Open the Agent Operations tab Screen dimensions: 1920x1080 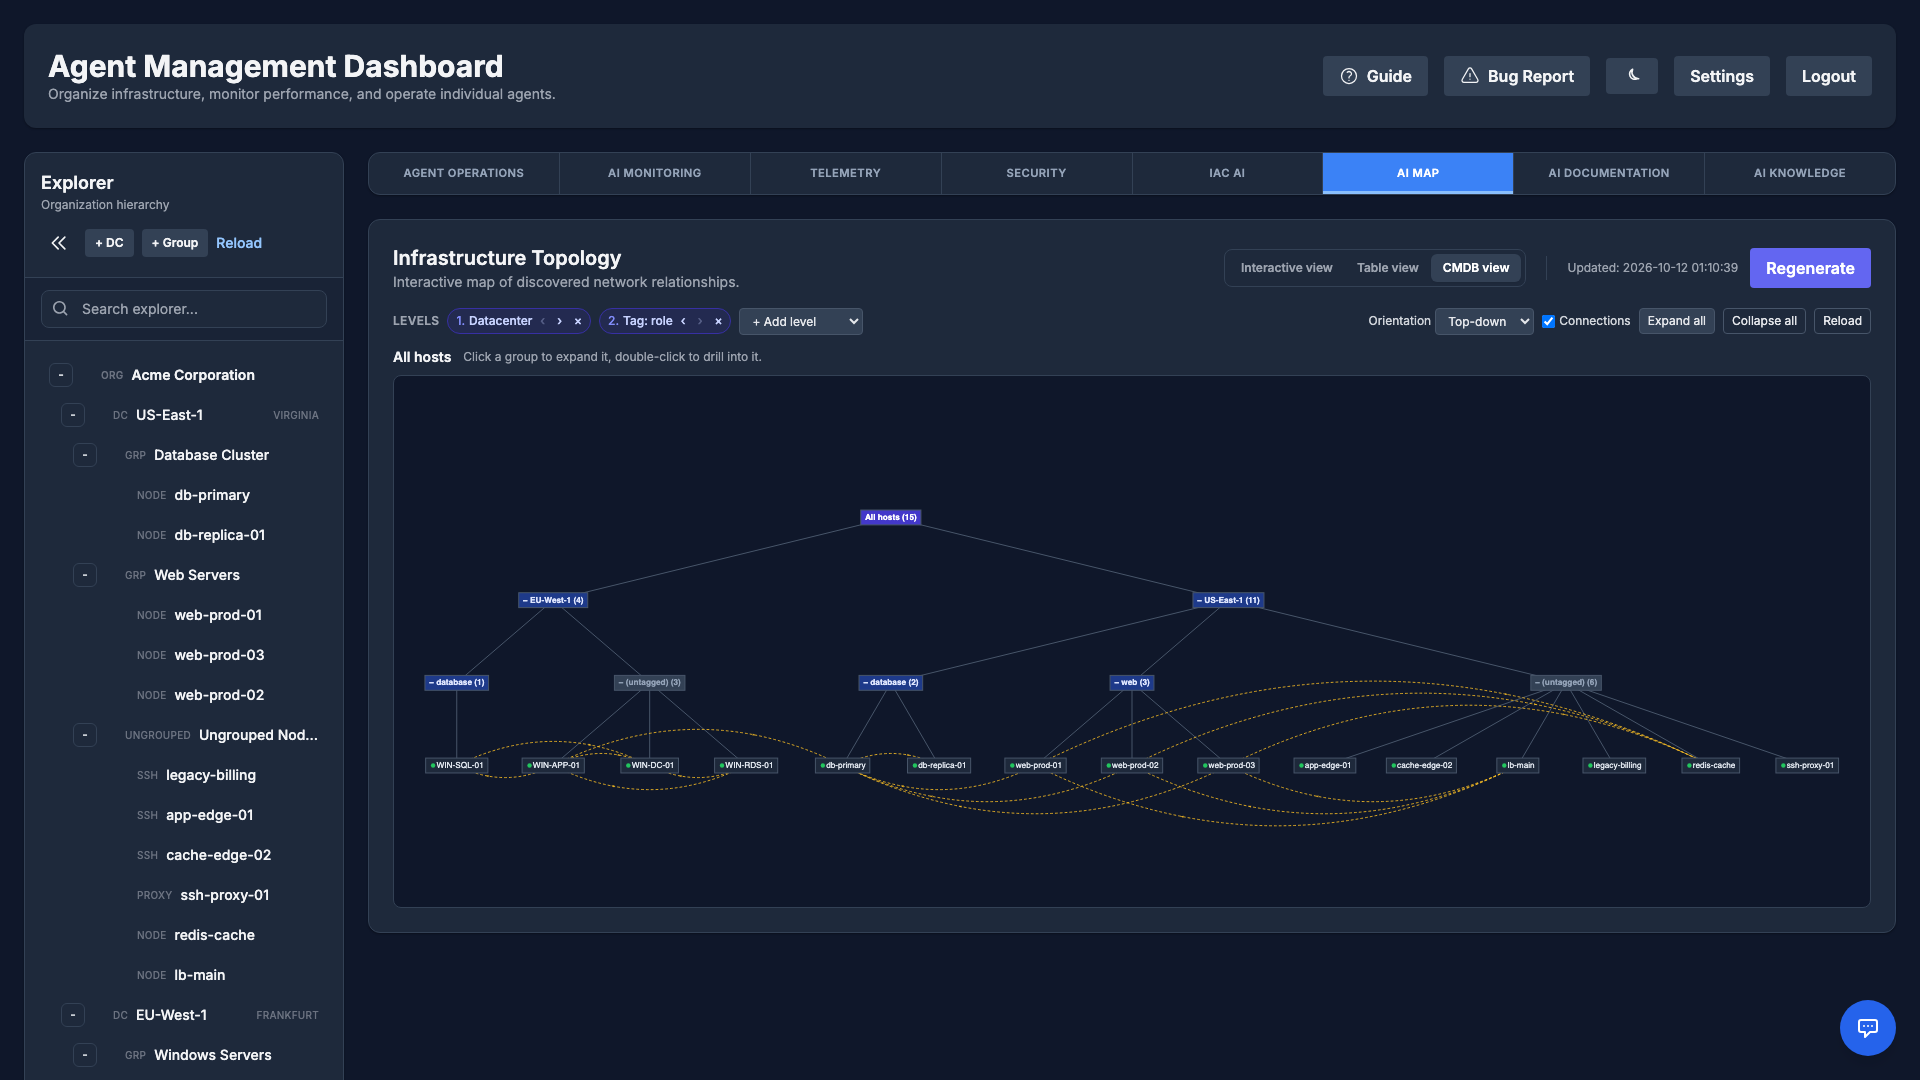[464, 173]
